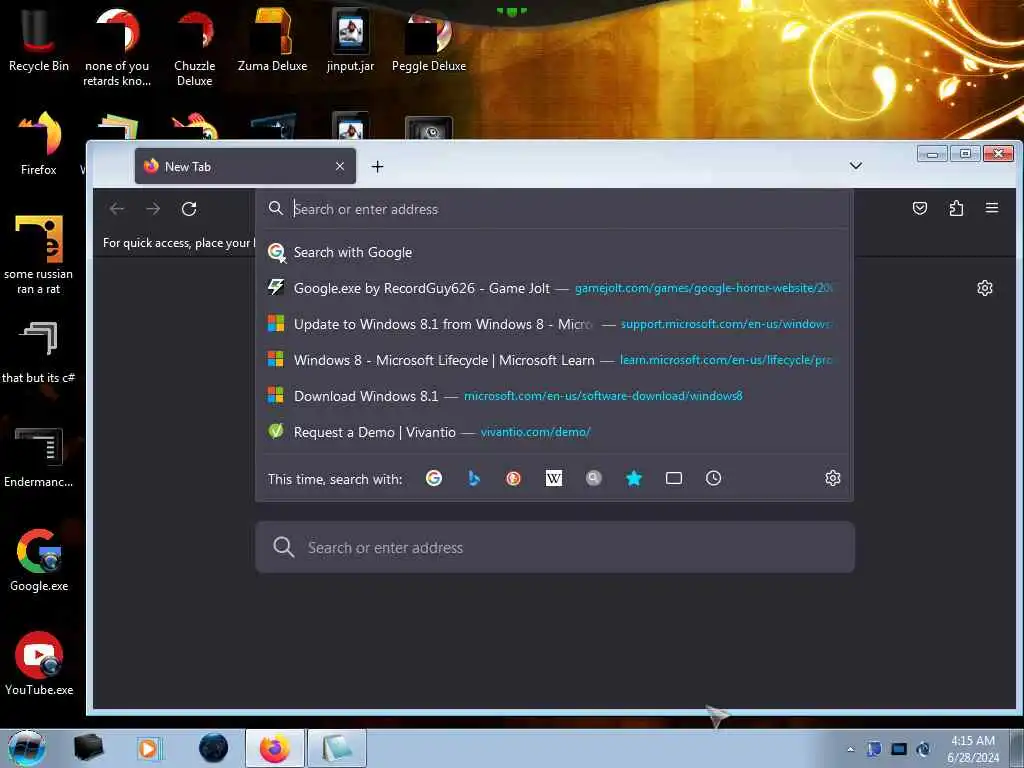This screenshot has width=1024, height=768.
Task: Open the taskbar clock showing 4:15 AM
Action: point(973,749)
